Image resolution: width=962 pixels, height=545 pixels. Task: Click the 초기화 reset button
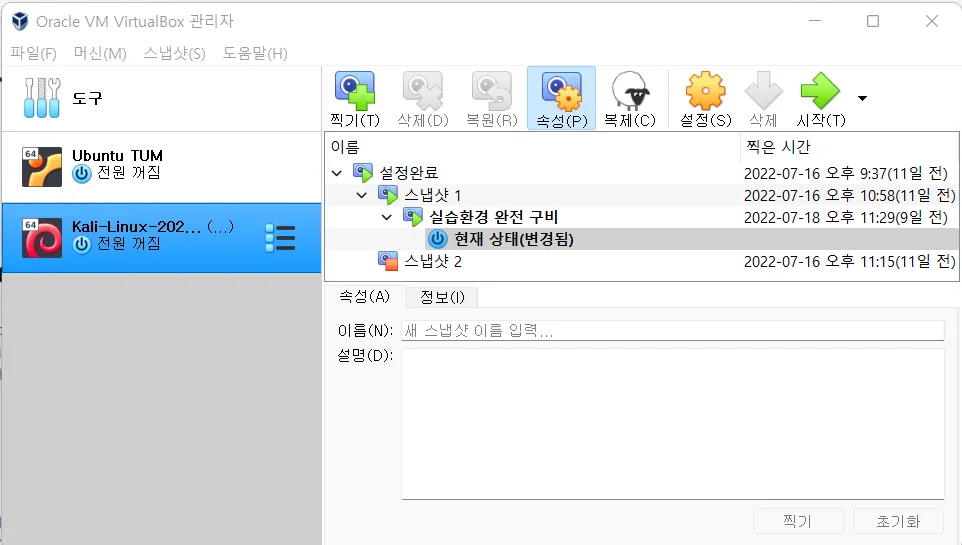pos(898,521)
